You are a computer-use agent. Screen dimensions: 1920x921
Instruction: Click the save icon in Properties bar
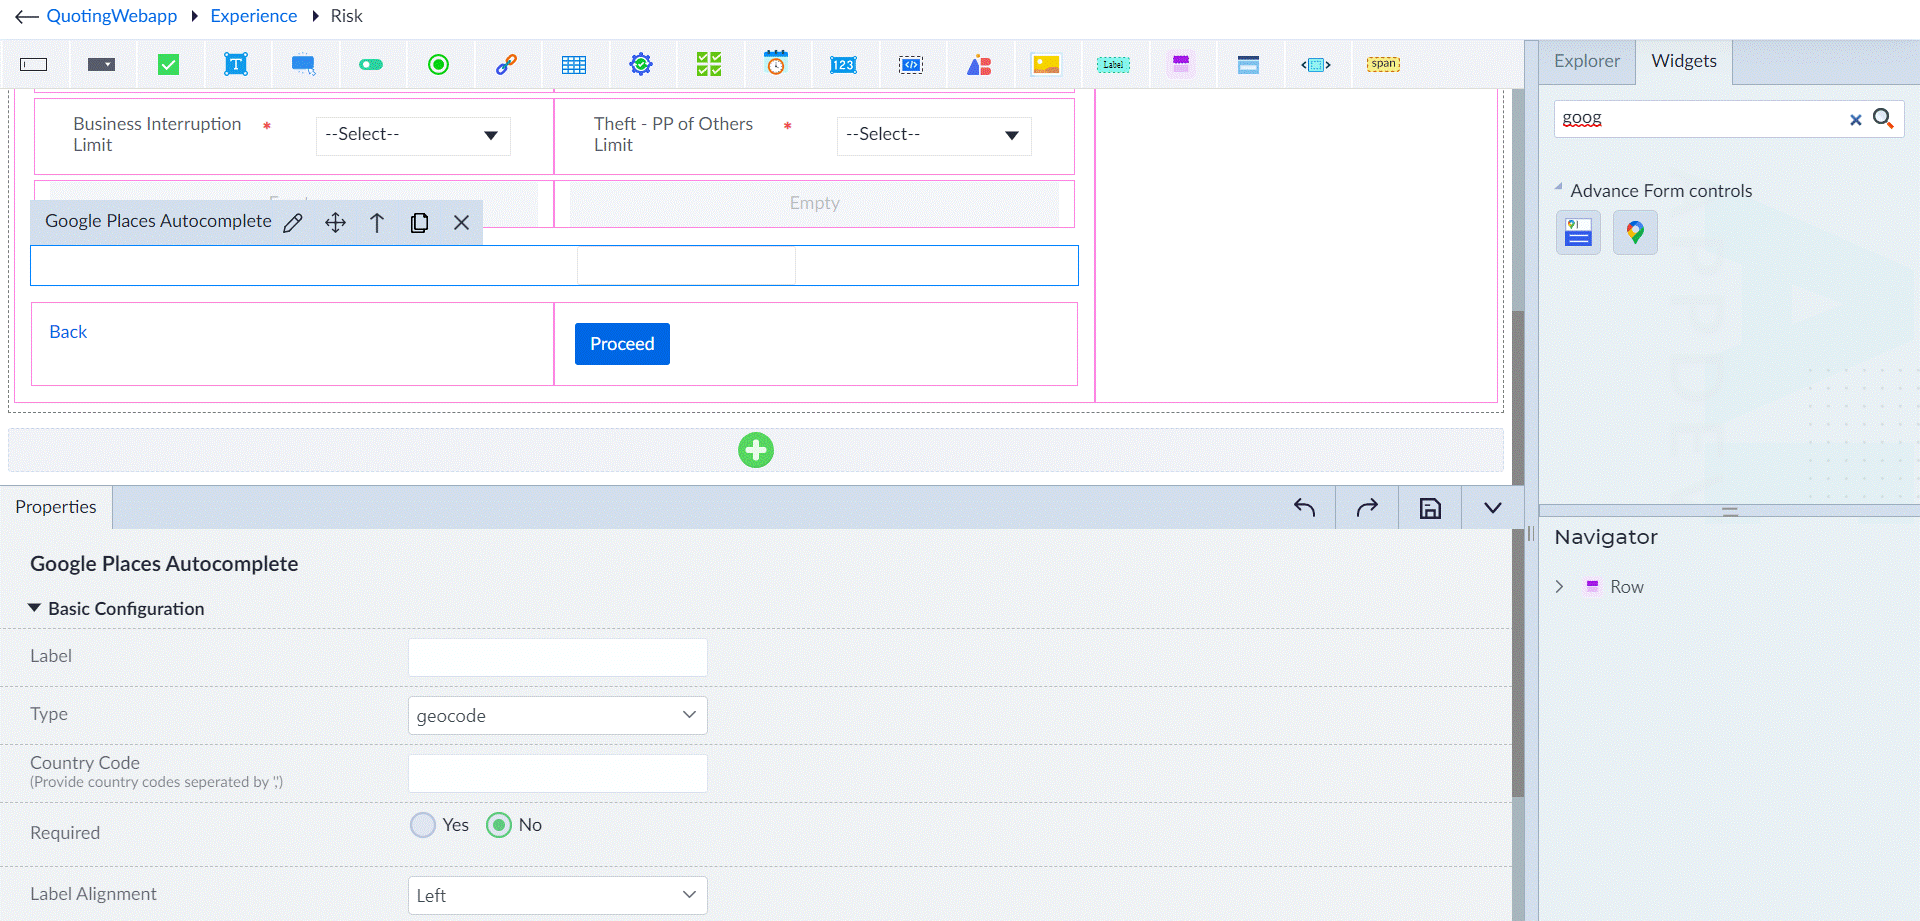point(1430,508)
